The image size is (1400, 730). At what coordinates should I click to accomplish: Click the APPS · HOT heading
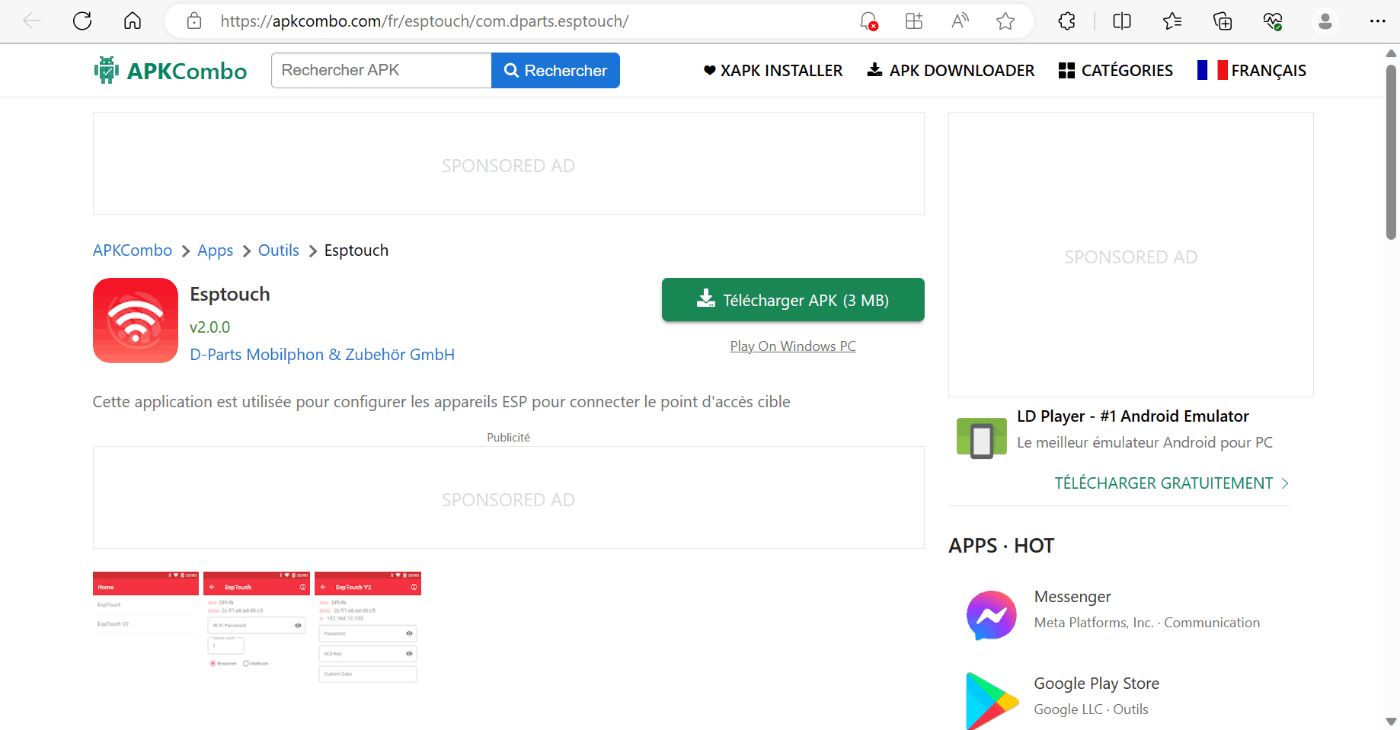click(x=1001, y=546)
